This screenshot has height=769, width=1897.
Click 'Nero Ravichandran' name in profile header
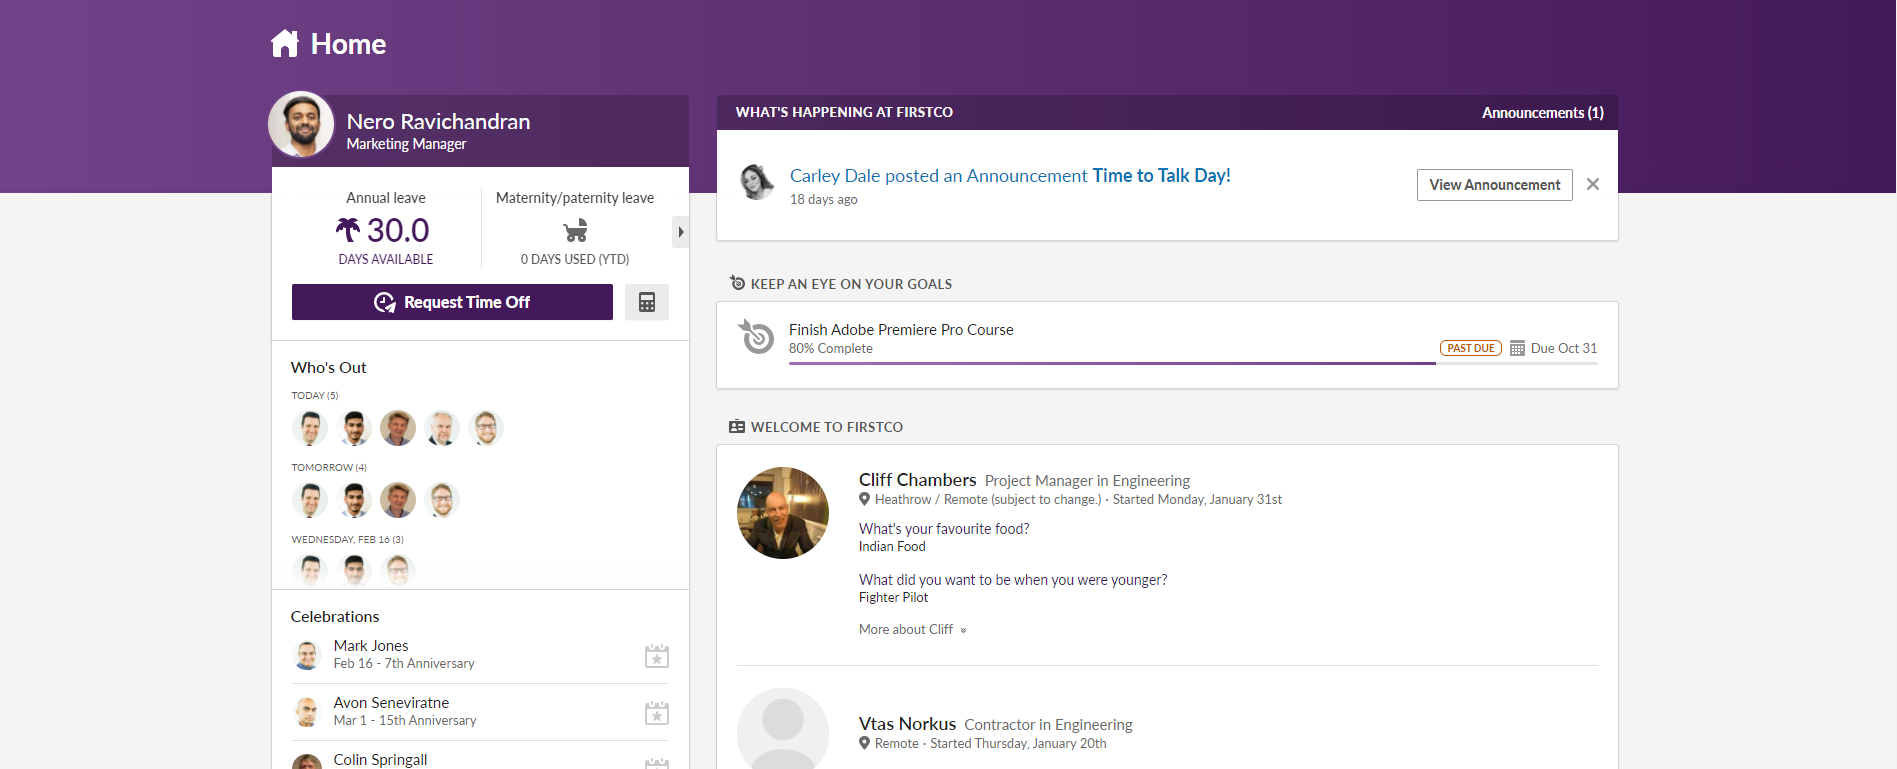click(x=438, y=121)
